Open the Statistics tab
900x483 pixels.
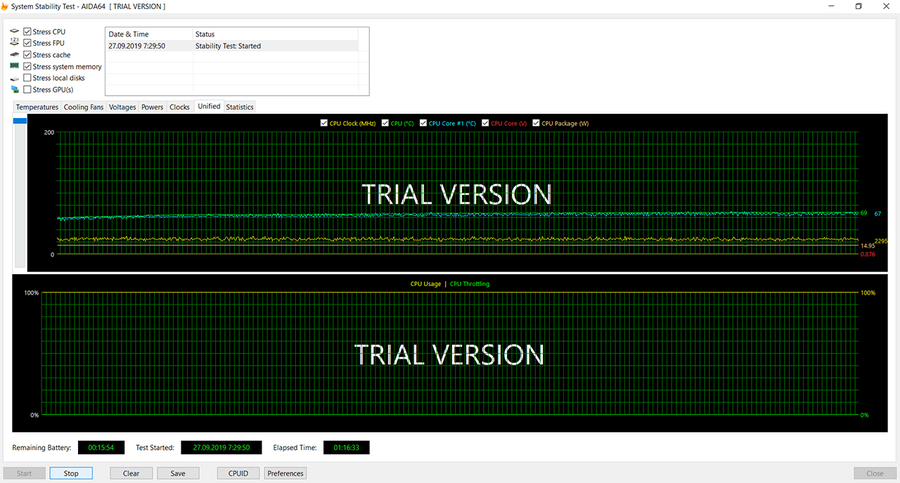[x=239, y=107]
